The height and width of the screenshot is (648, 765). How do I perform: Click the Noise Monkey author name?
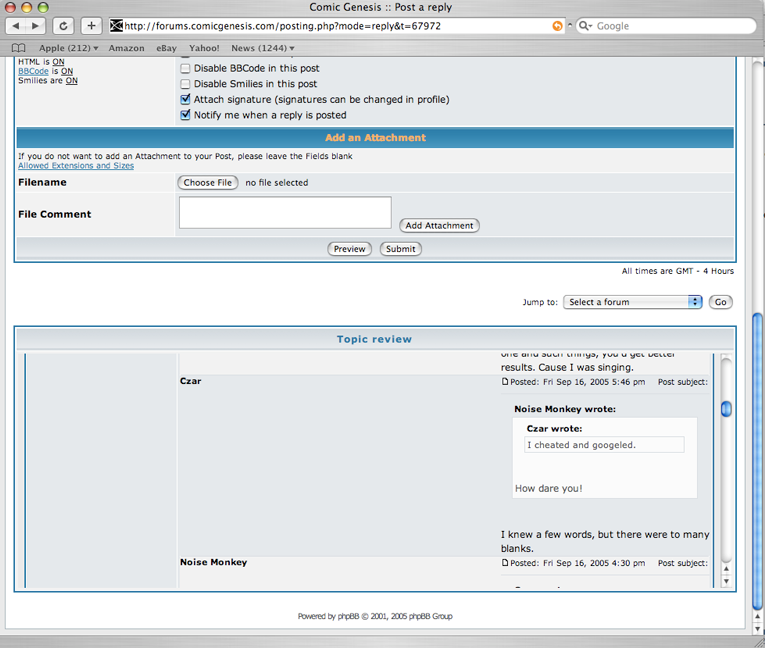pos(213,562)
